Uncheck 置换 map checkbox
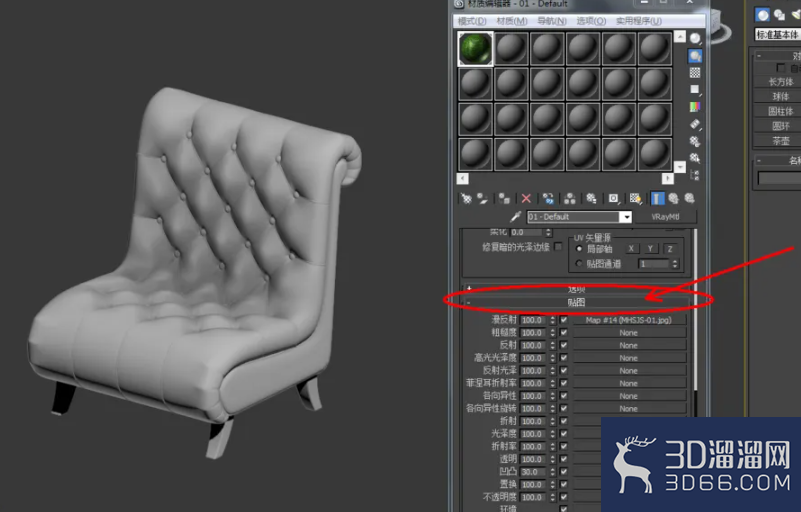This screenshot has height=512, width=801. 563,484
